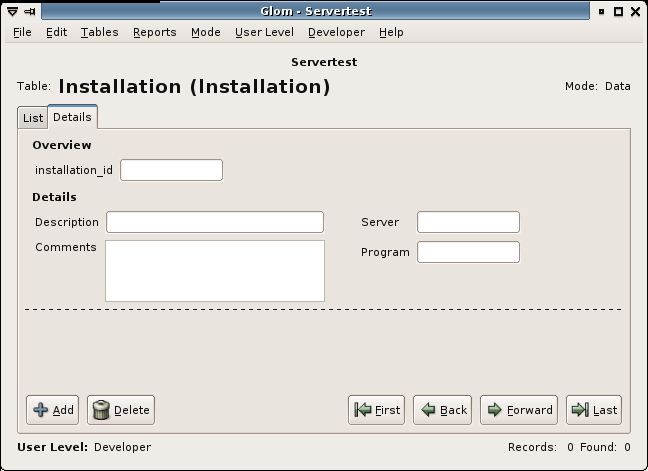
Task: Select the Details tab
Action: point(72,117)
